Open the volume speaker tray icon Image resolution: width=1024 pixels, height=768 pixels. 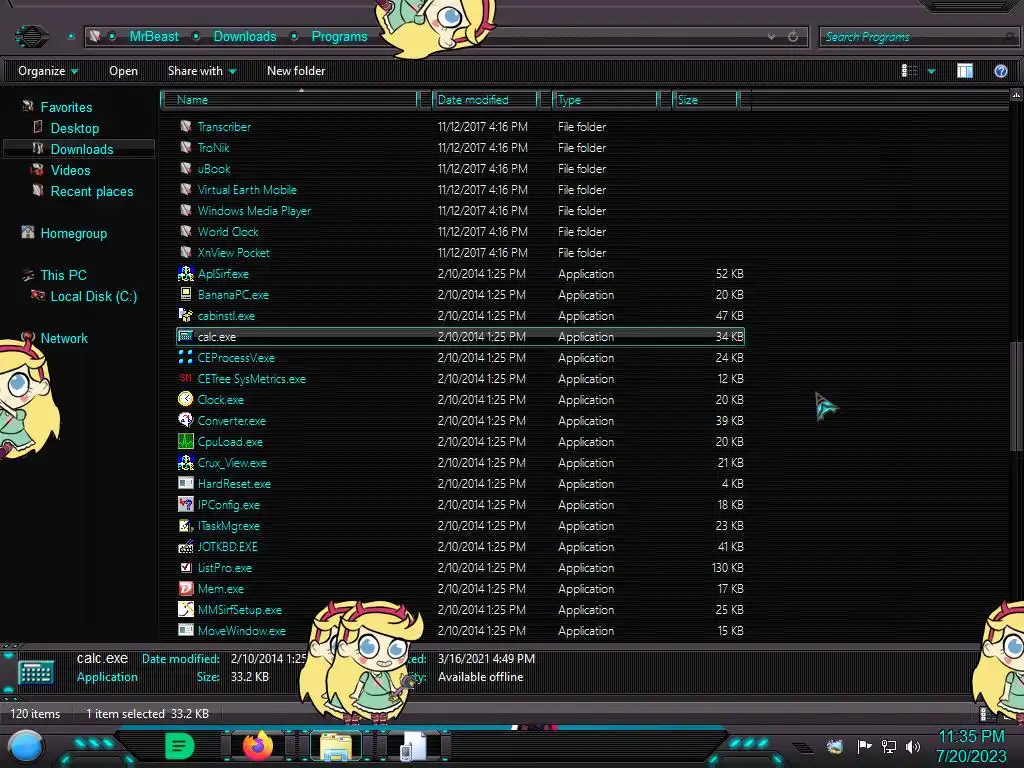click(x=913, y=746)
